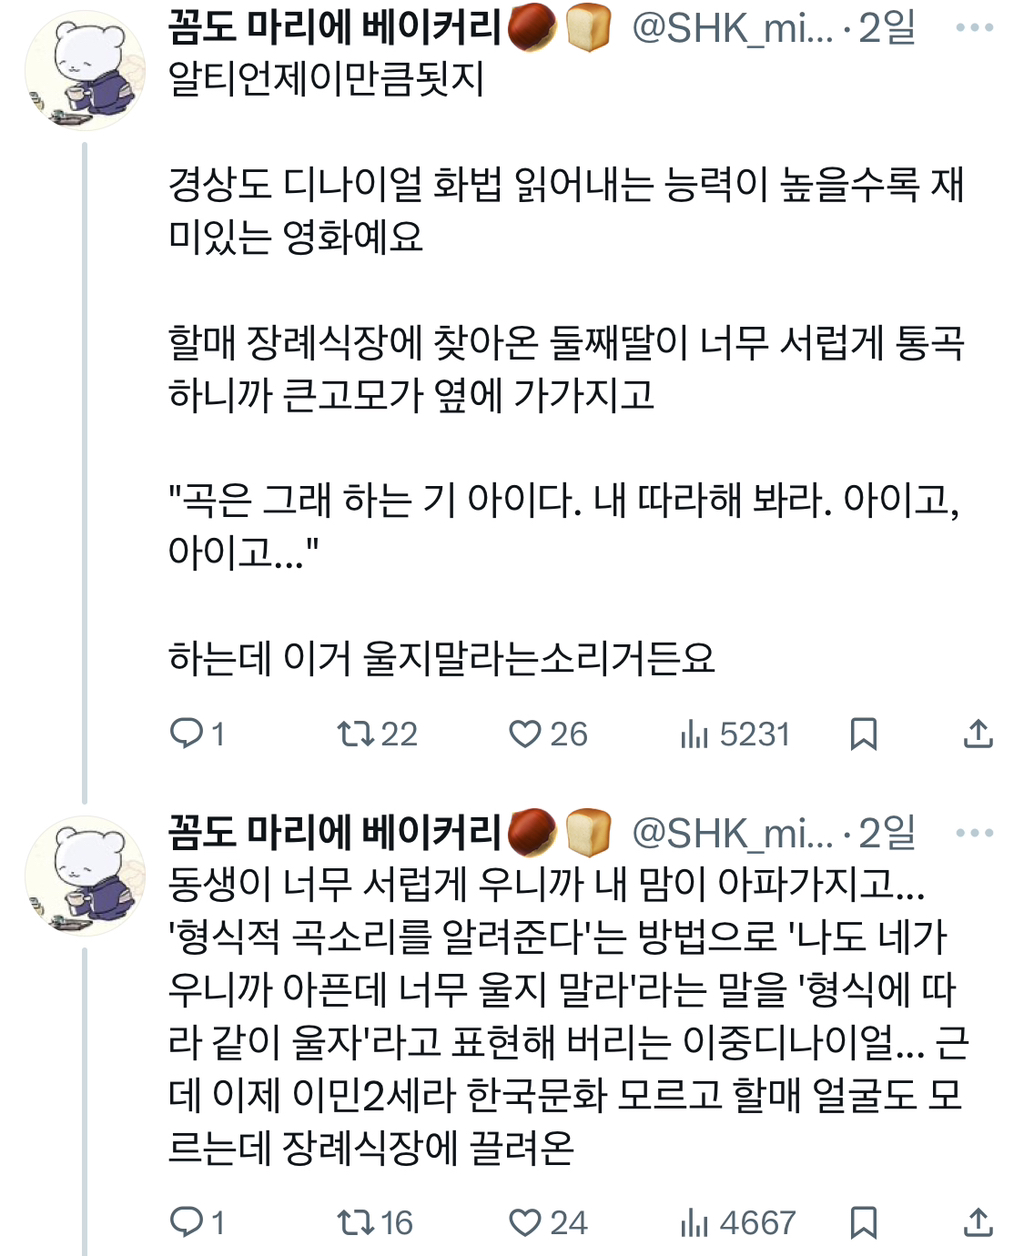Retweet the second tweet showing 16 reposts
Viewport: 1024px width, 1256px height.
355,1219
